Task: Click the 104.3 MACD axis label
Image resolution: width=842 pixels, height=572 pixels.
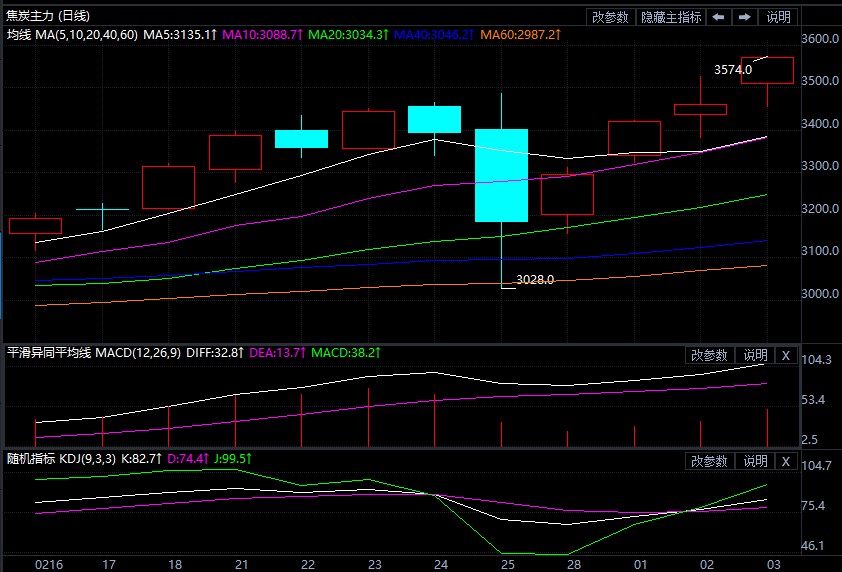Action: [x=816, y=360]
